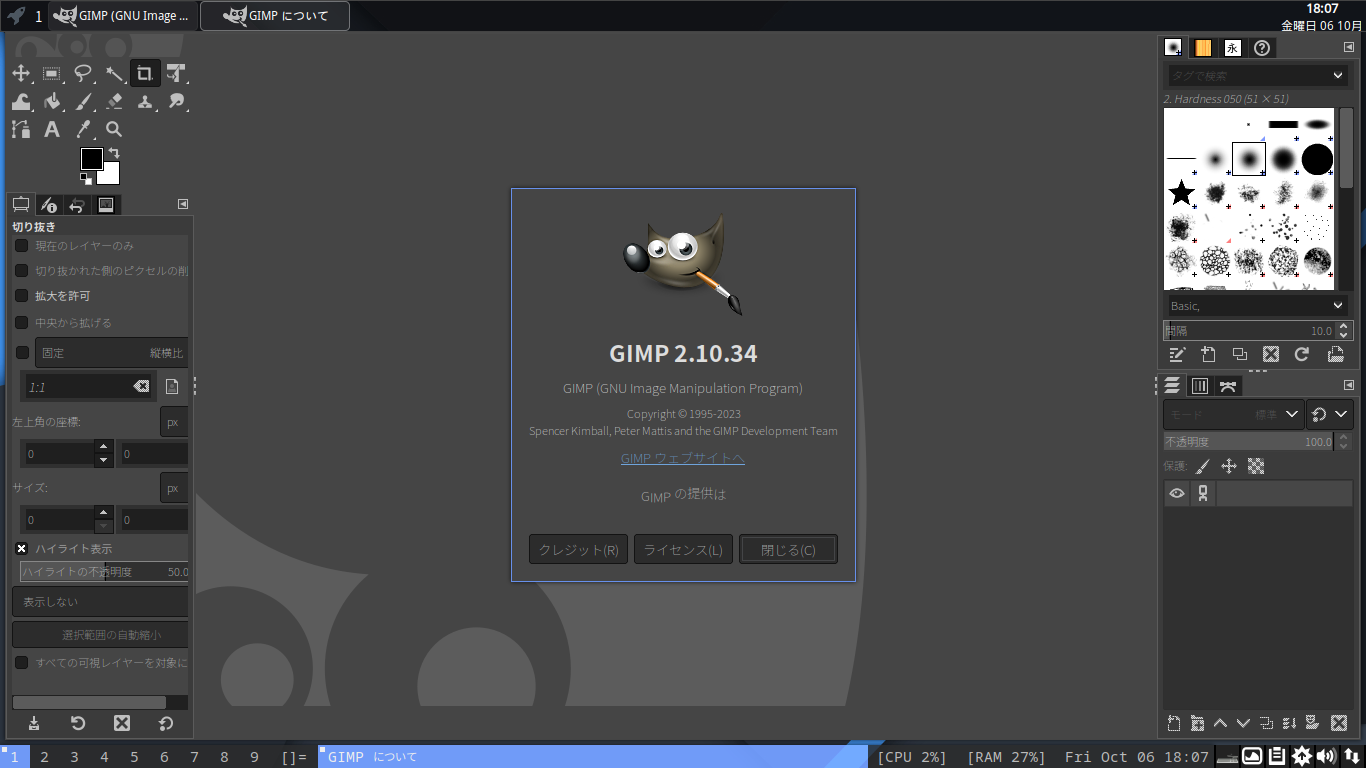
Task: Toggle 切り抜かれた側のピクセル checkbox
Action: pyautogui.click(x=21, y=270)
